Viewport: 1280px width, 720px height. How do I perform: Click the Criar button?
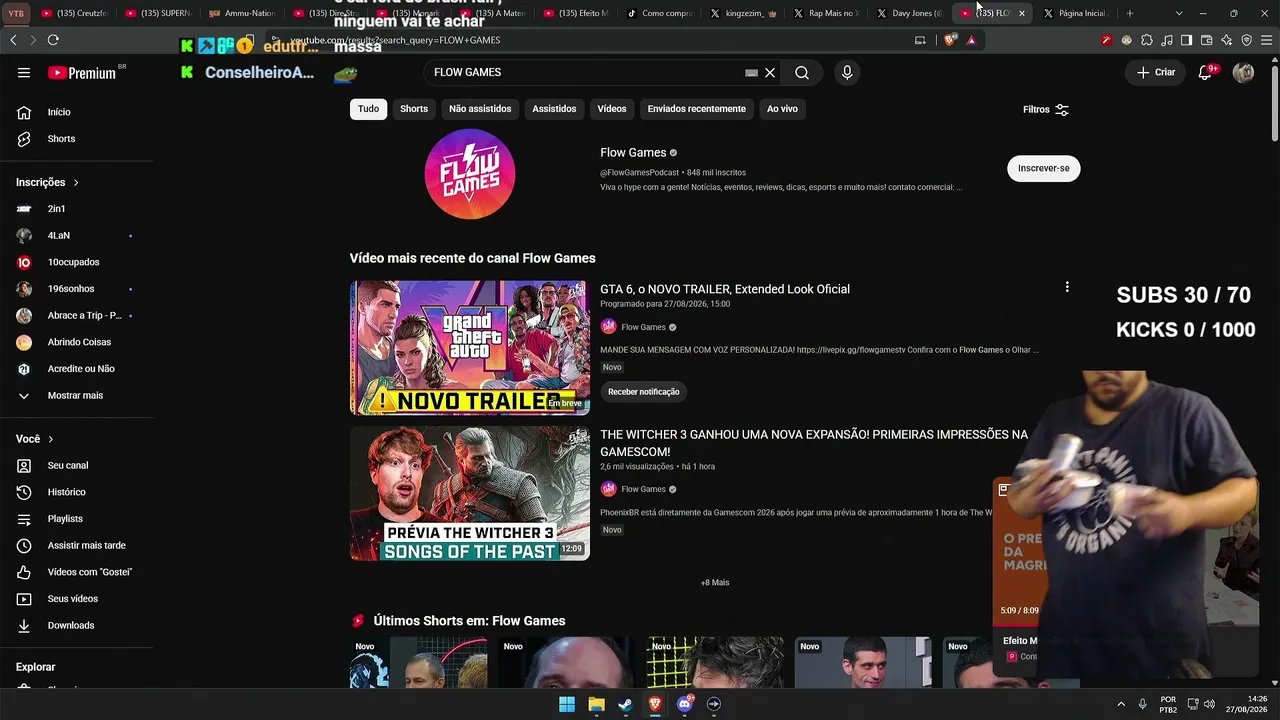coord(1155,73)
